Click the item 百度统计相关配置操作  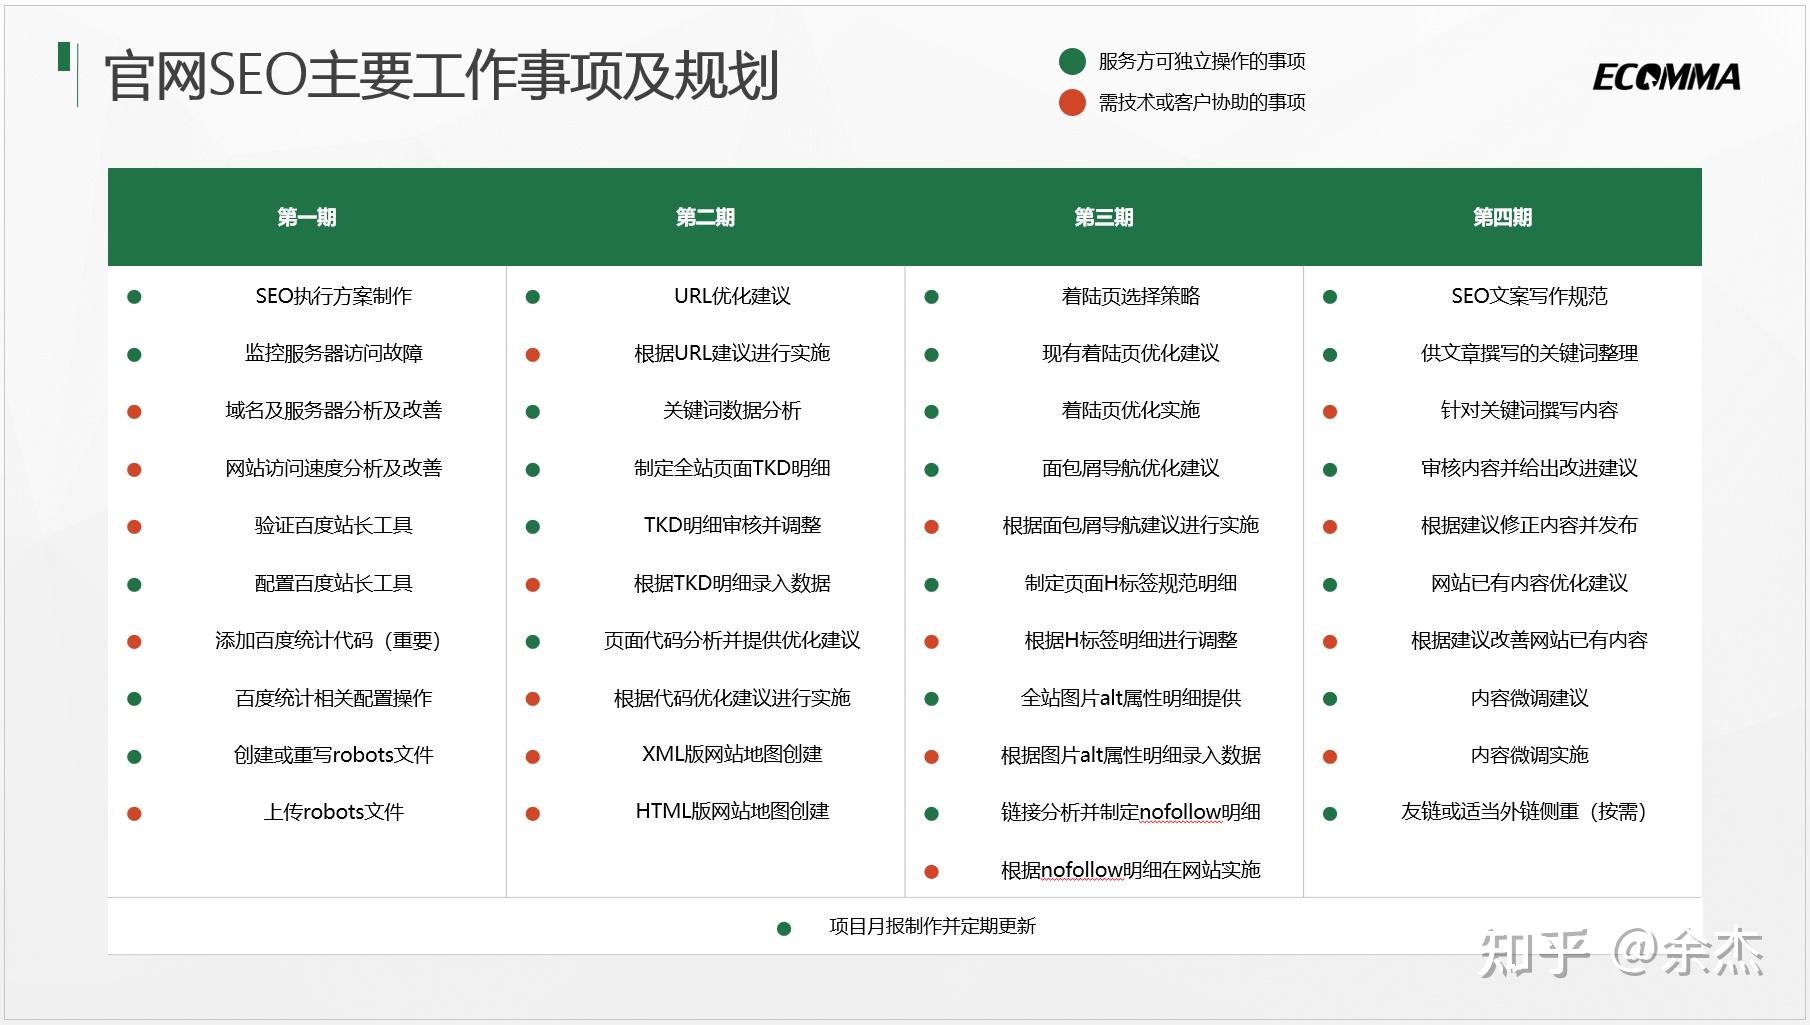[x=334, y=698]
